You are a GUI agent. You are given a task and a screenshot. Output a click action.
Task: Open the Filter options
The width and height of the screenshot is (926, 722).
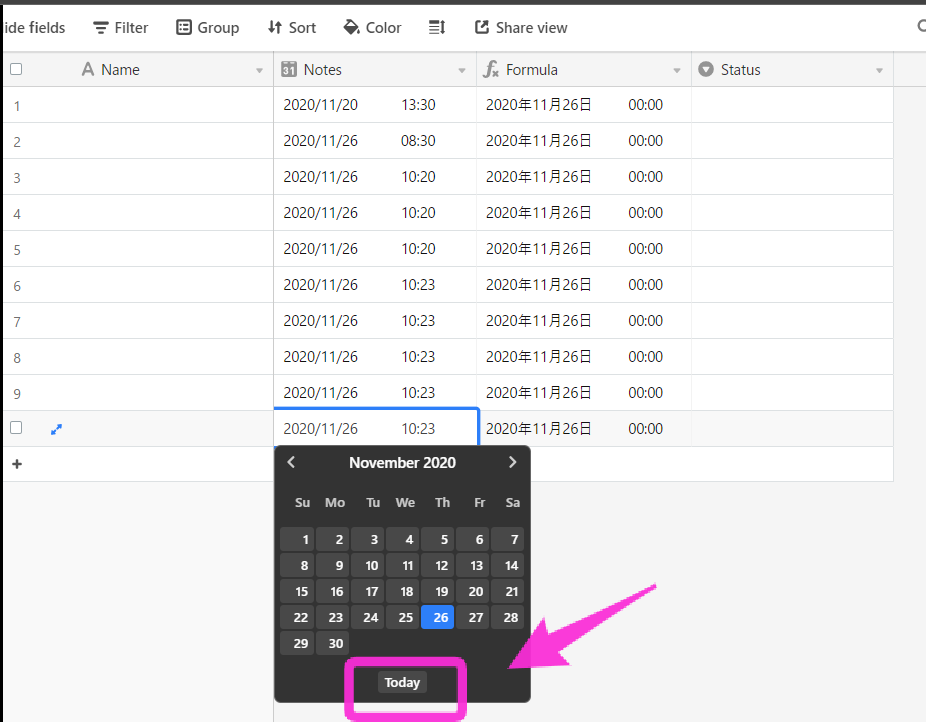(x=120, y=28)
